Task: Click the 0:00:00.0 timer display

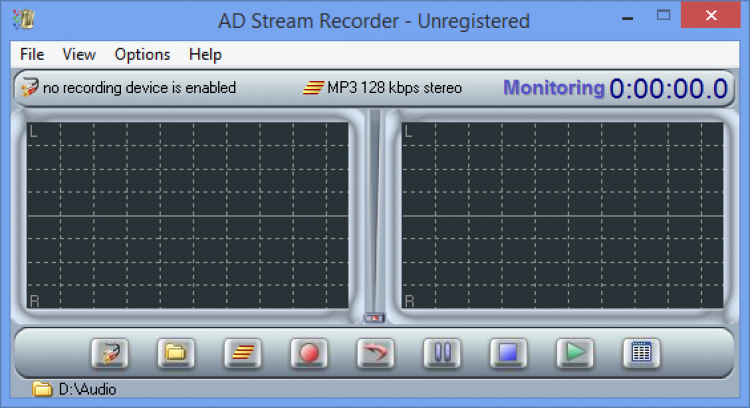Action: (668, 89)
